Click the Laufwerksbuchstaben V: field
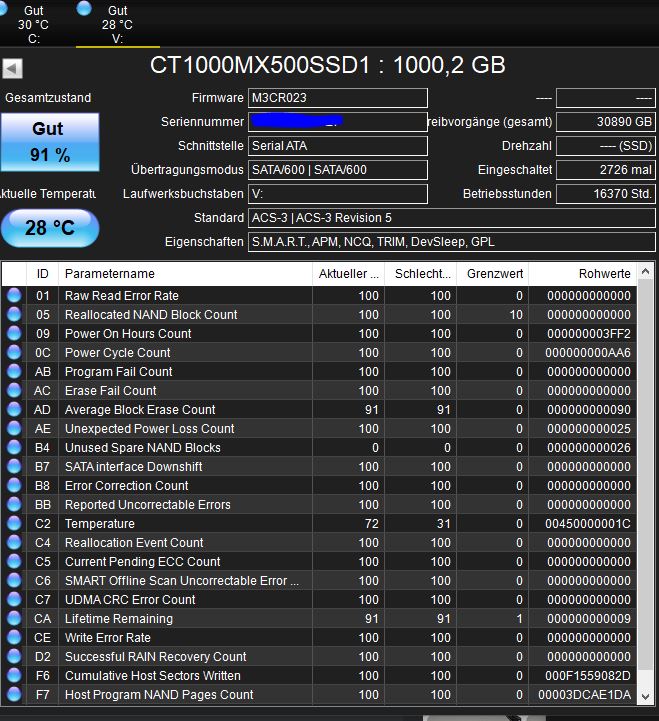Image resolution: width=659 pixels, height=721 pixels. tap(338, 194)
